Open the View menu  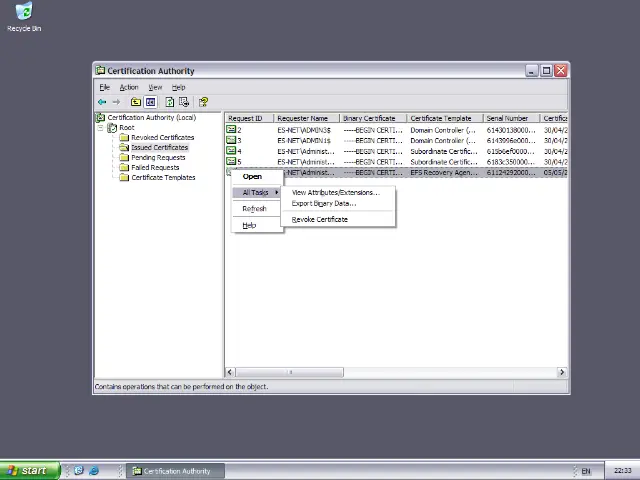[x=155, y=87]
